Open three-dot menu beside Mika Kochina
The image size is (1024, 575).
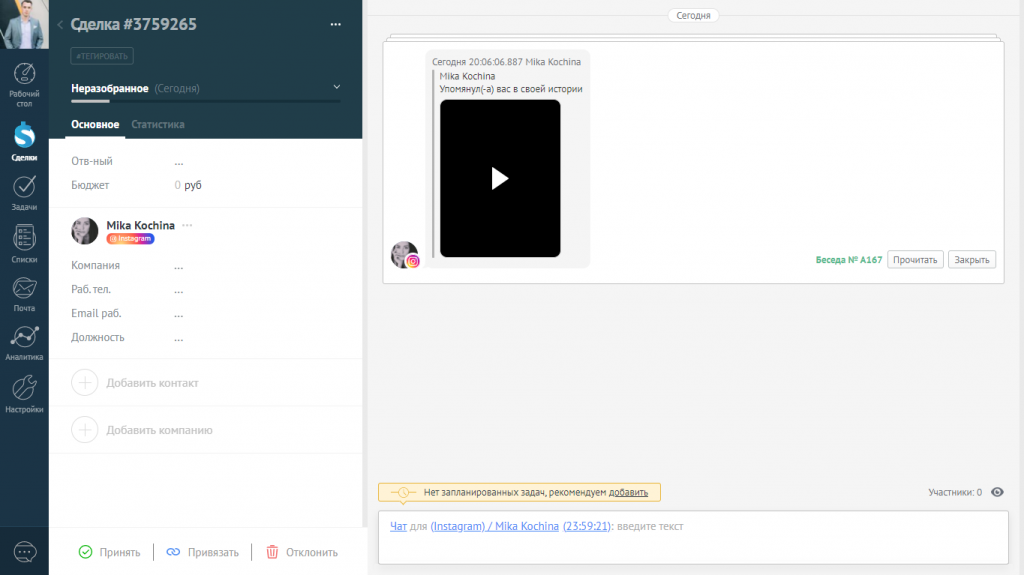point(187,225)
